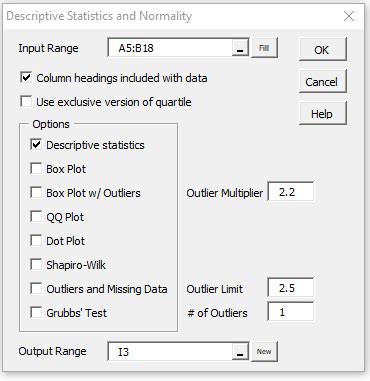Close the Descriptive Statistics and Normality dialog
Screen dimensions: 370x381
point(349,16)
